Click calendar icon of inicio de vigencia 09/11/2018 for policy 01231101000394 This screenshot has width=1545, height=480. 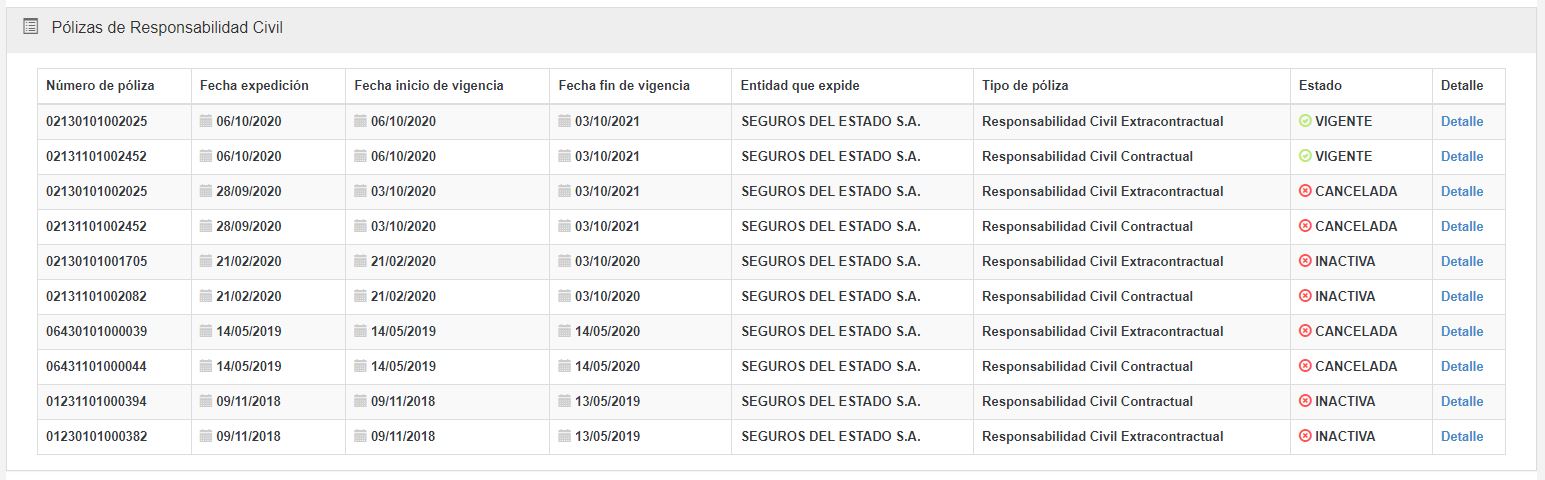click(361, 401)
